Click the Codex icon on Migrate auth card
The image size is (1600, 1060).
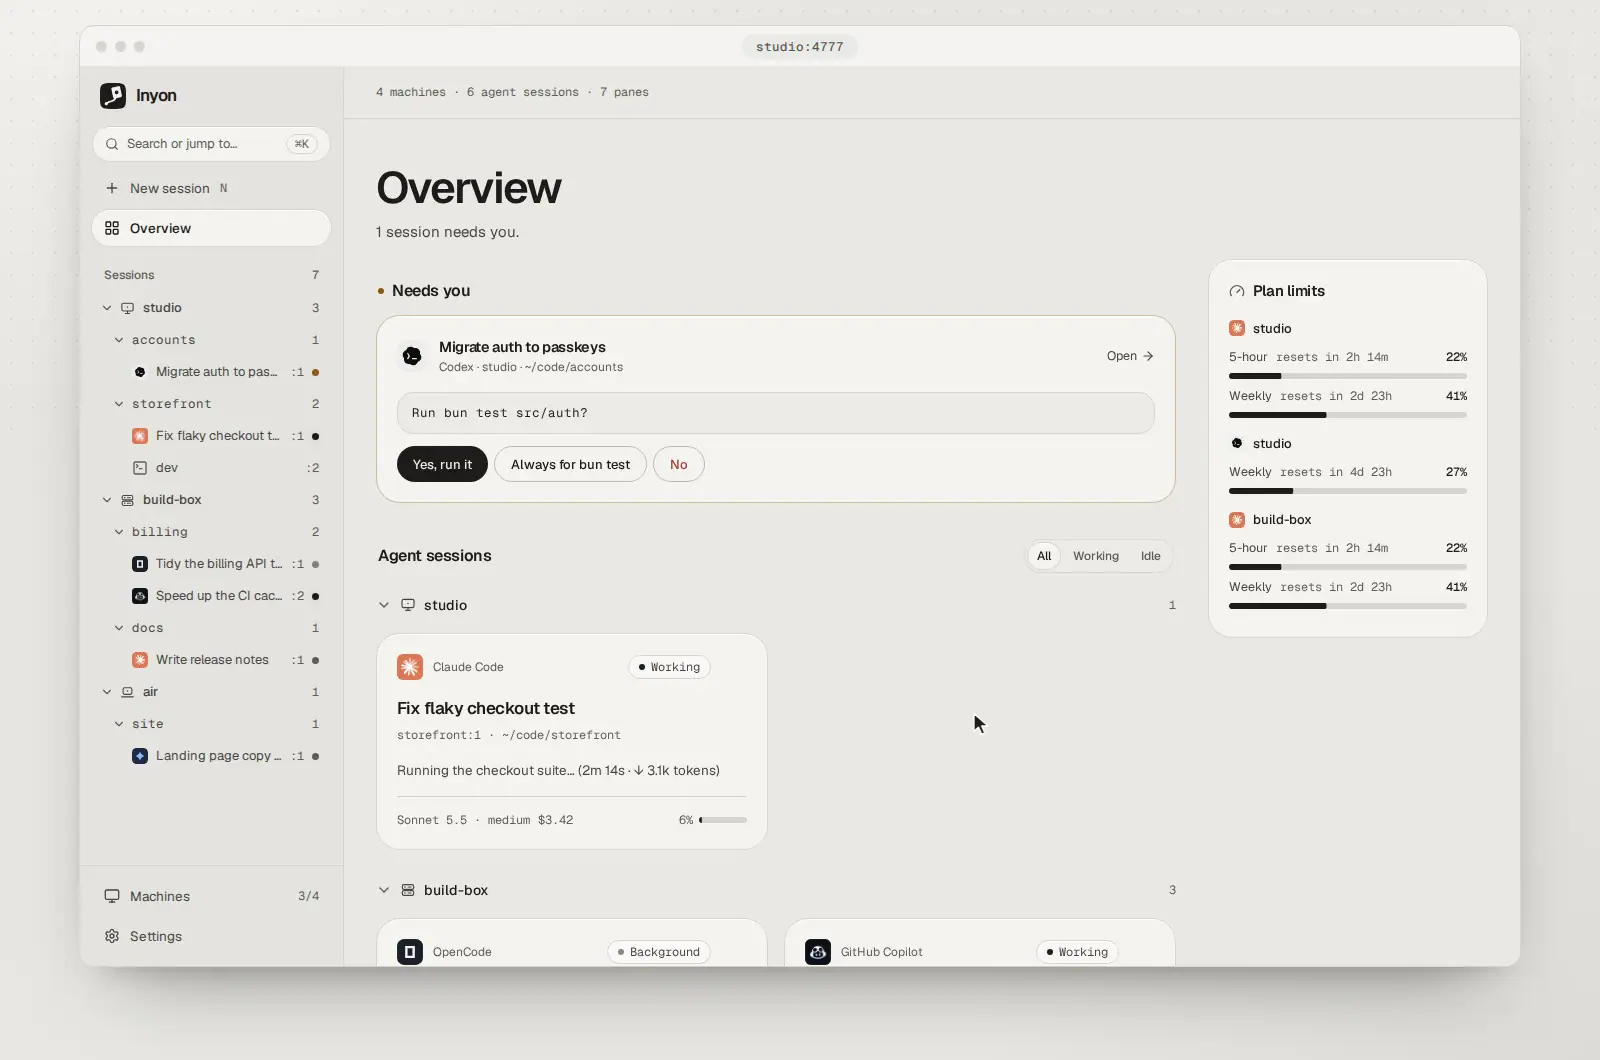(411, 356)
